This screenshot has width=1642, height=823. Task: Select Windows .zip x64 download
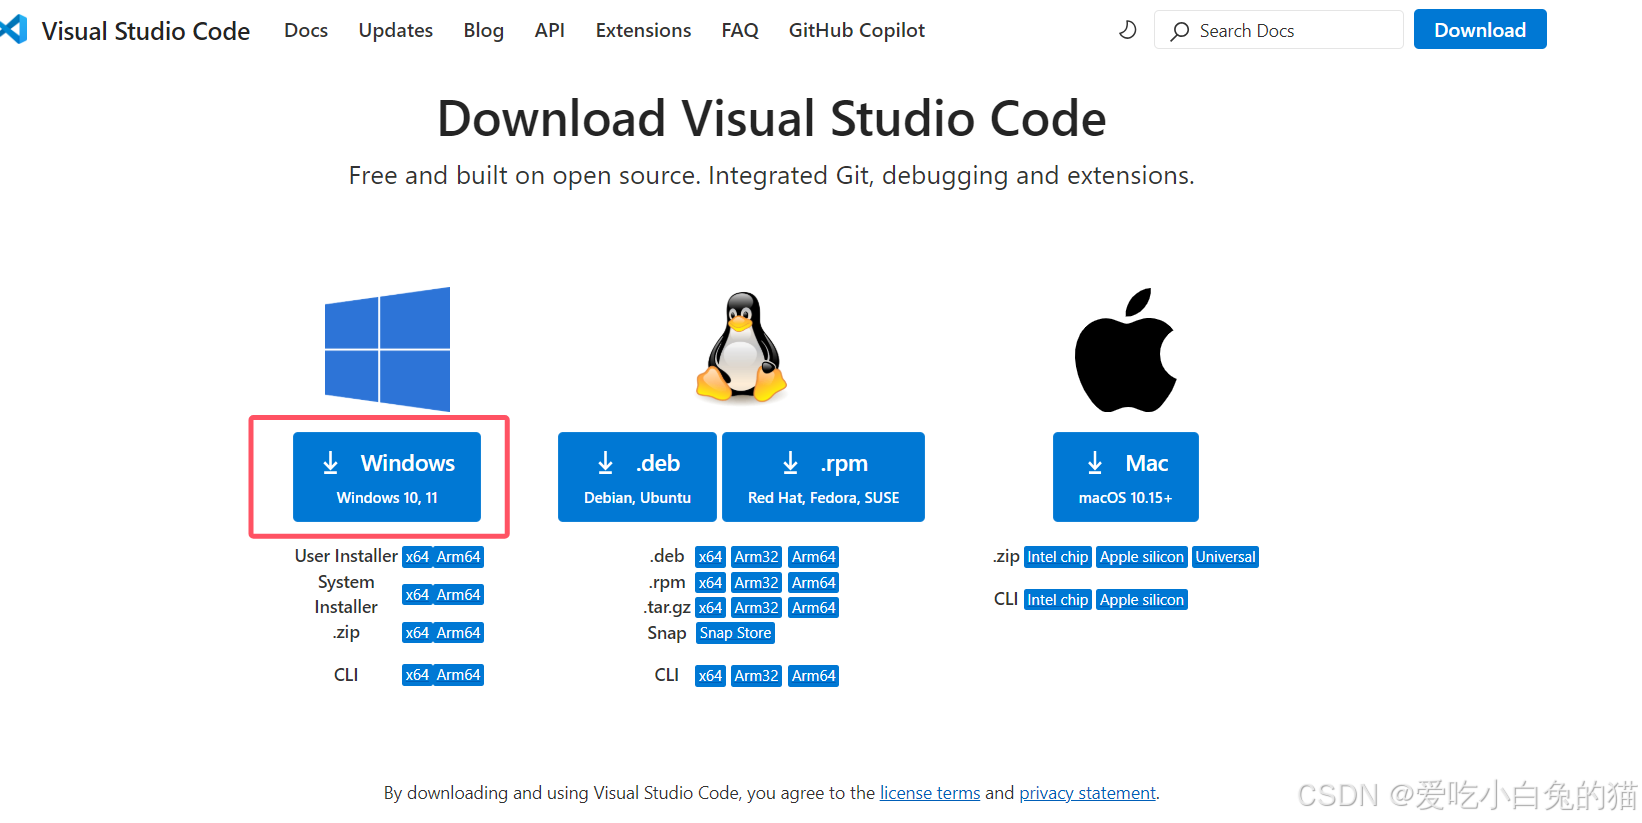click(x=417, y=633)
